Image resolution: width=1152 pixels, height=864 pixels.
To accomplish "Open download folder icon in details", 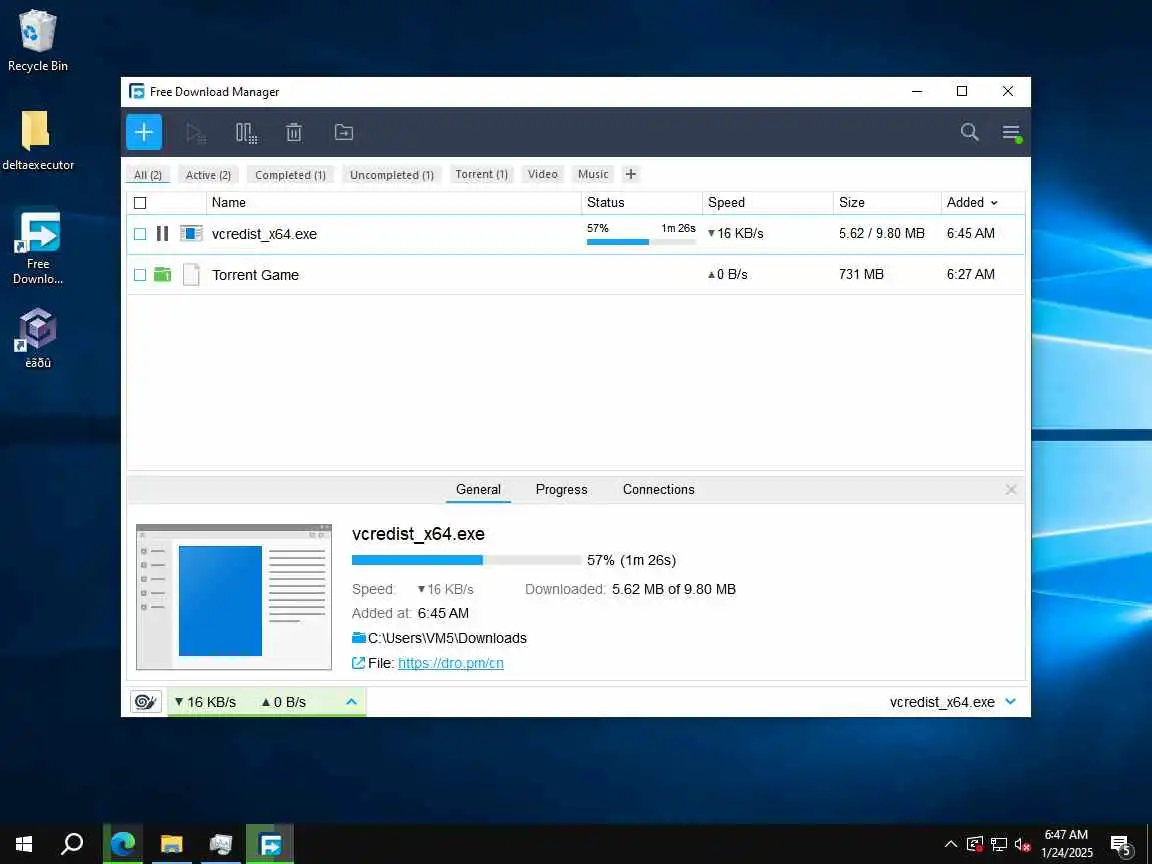I will (x=359, y=638).
